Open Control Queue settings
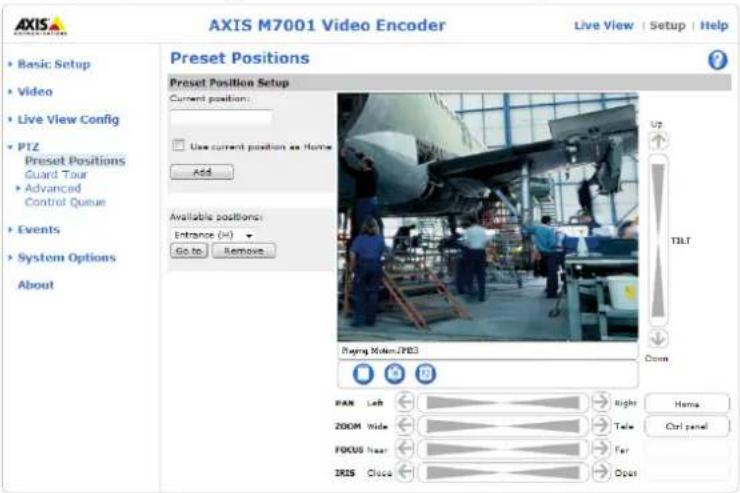This screenshot has height=493, width=740. point(65,202)
